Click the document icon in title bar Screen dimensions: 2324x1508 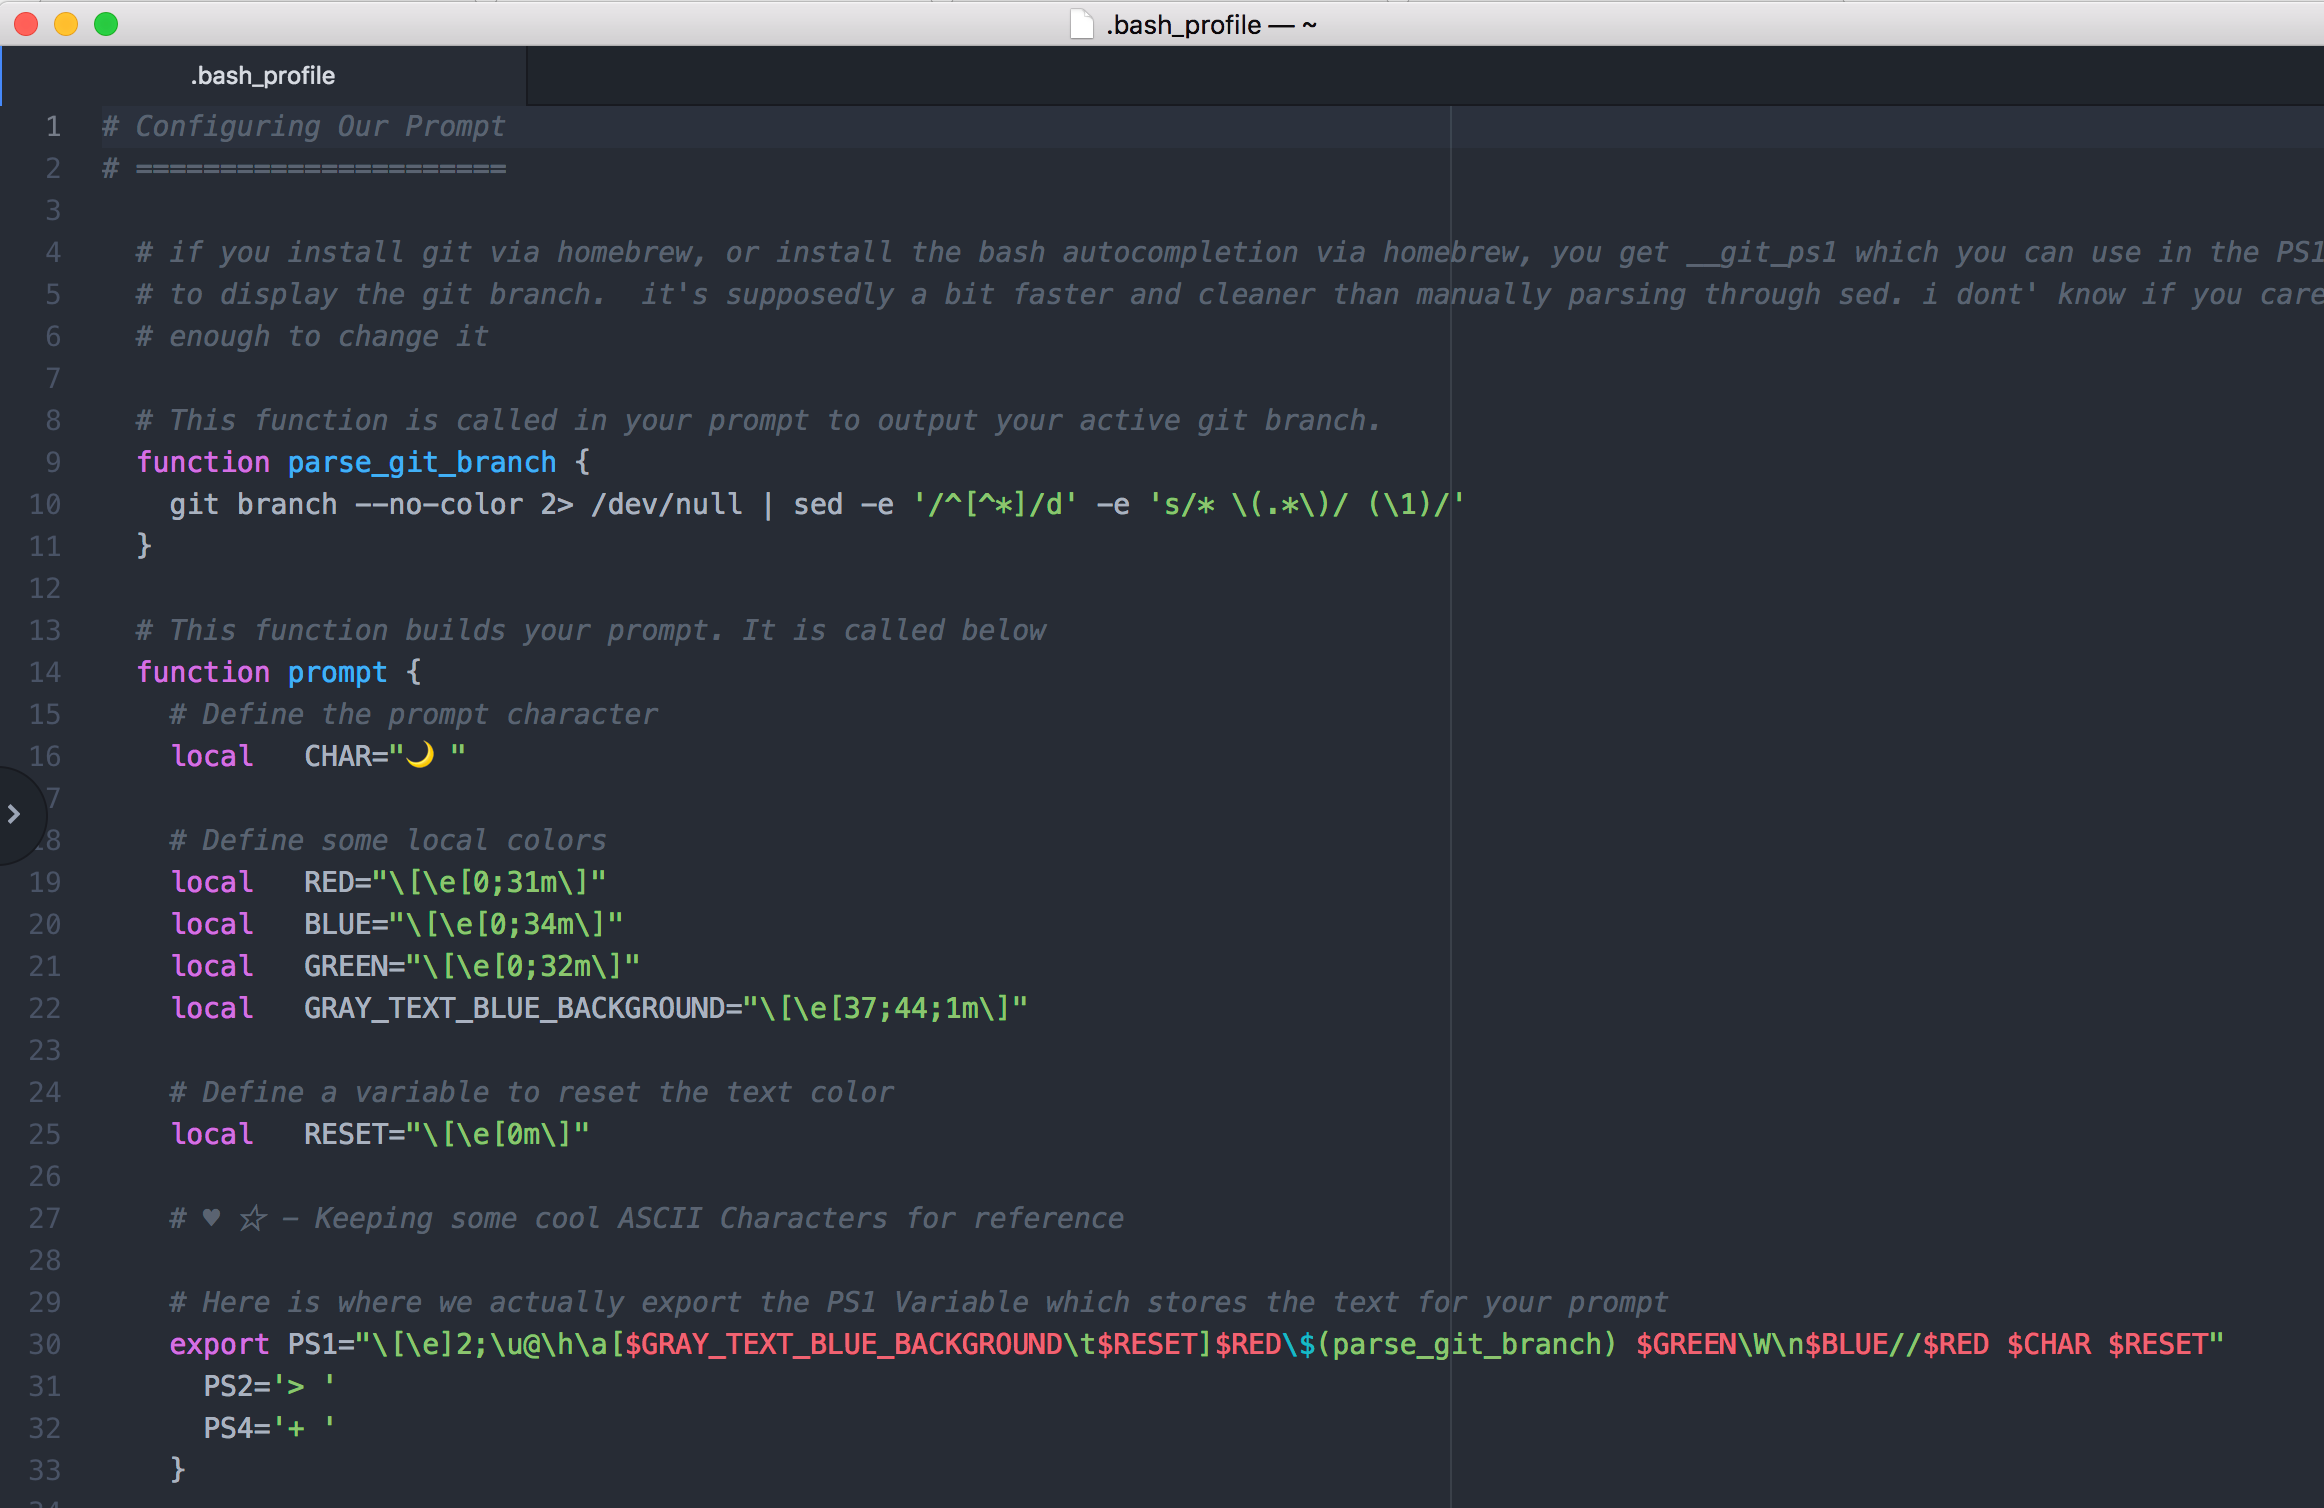pyautogui.click(x=1081, y=24)
